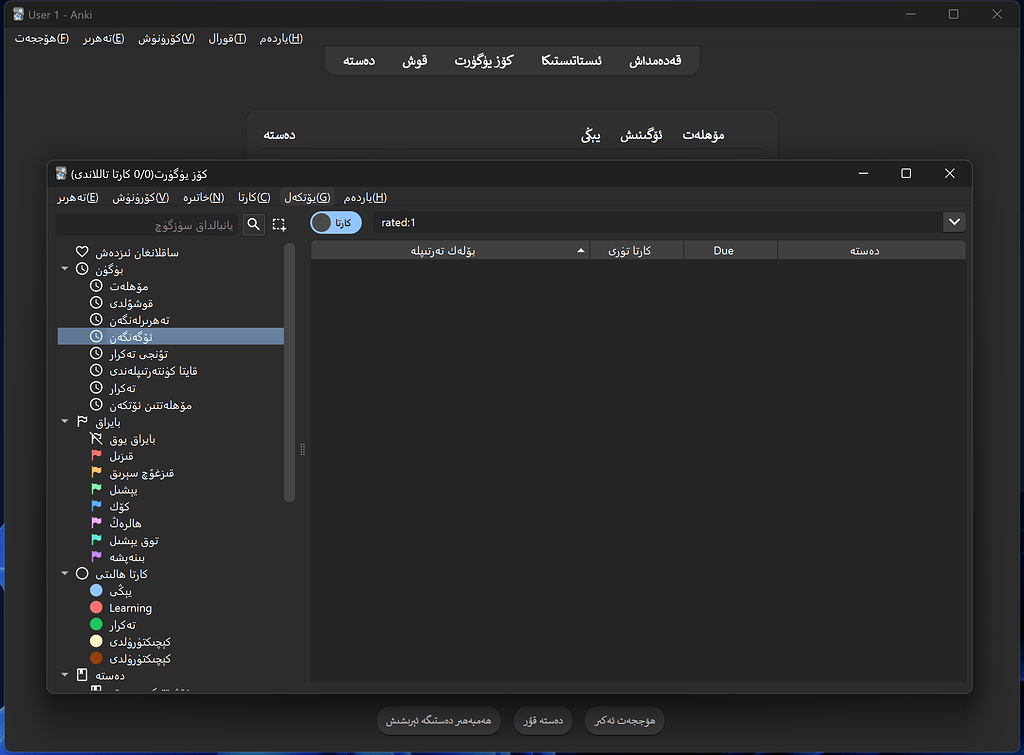Click the هۆججەت ئەكىر import file button
This screenshot has width=1024, height=755.
pos(624,720)
